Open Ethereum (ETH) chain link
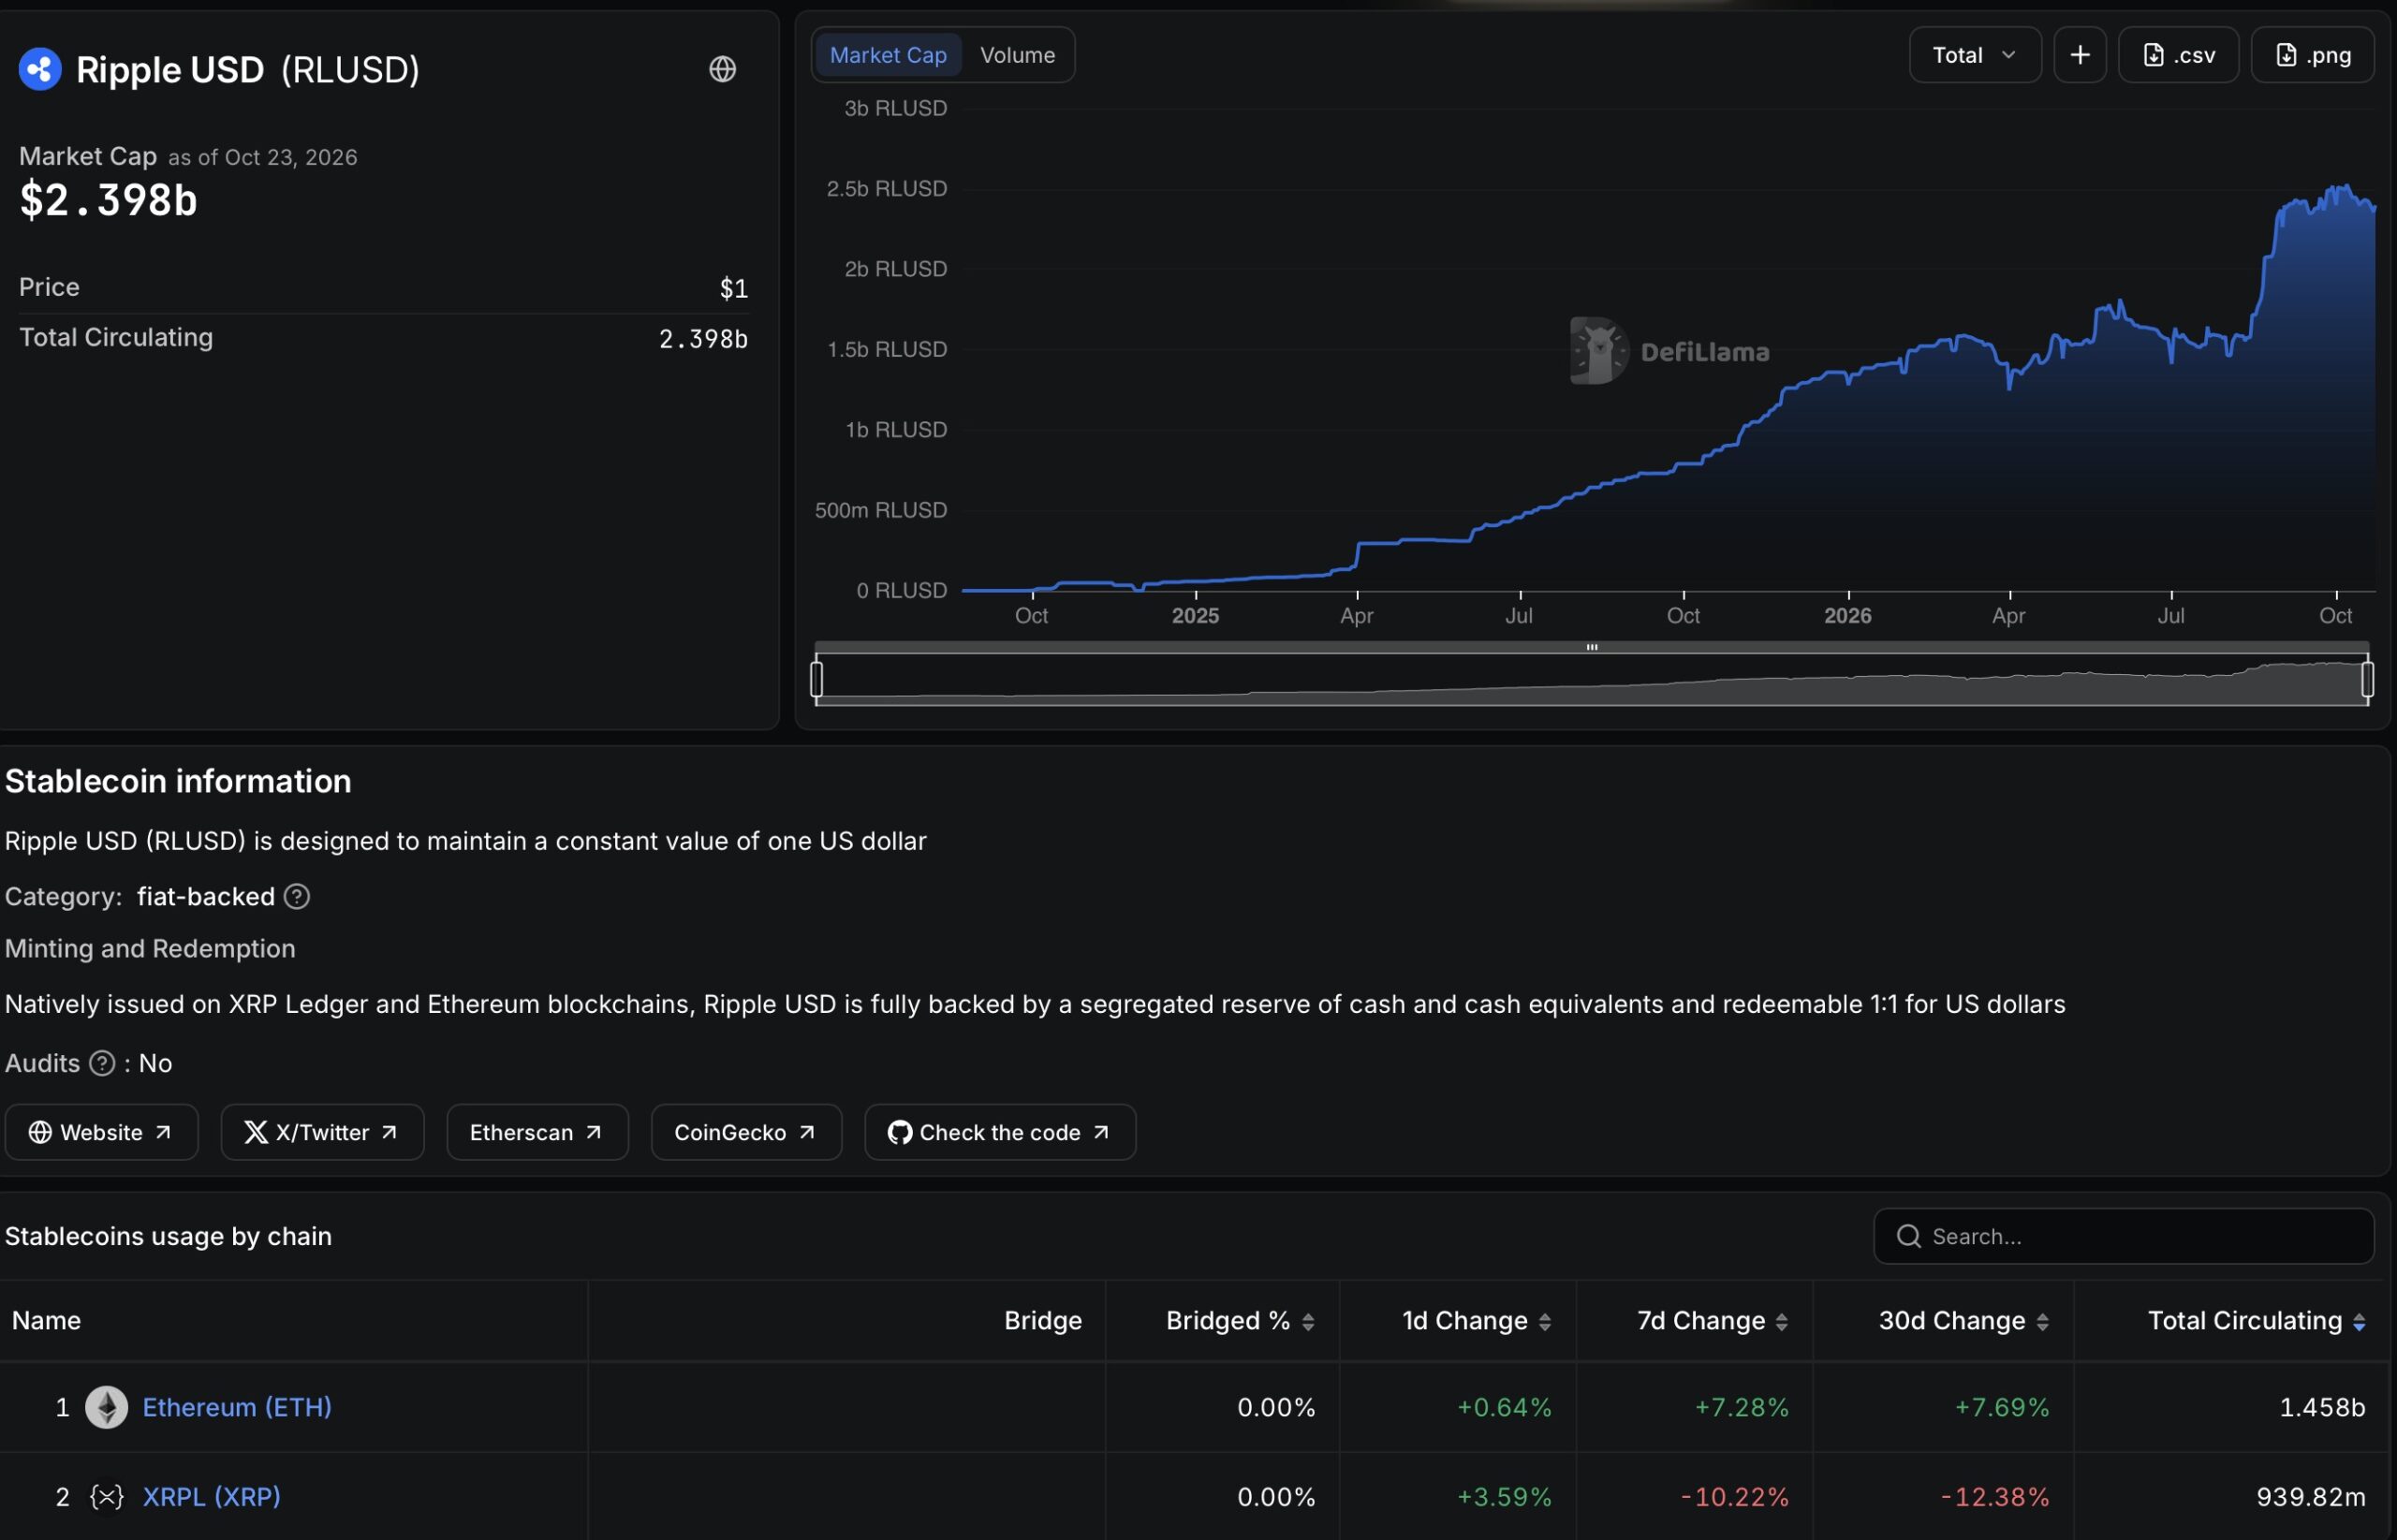The image size is (2397, 1540). coord(237,1407)
